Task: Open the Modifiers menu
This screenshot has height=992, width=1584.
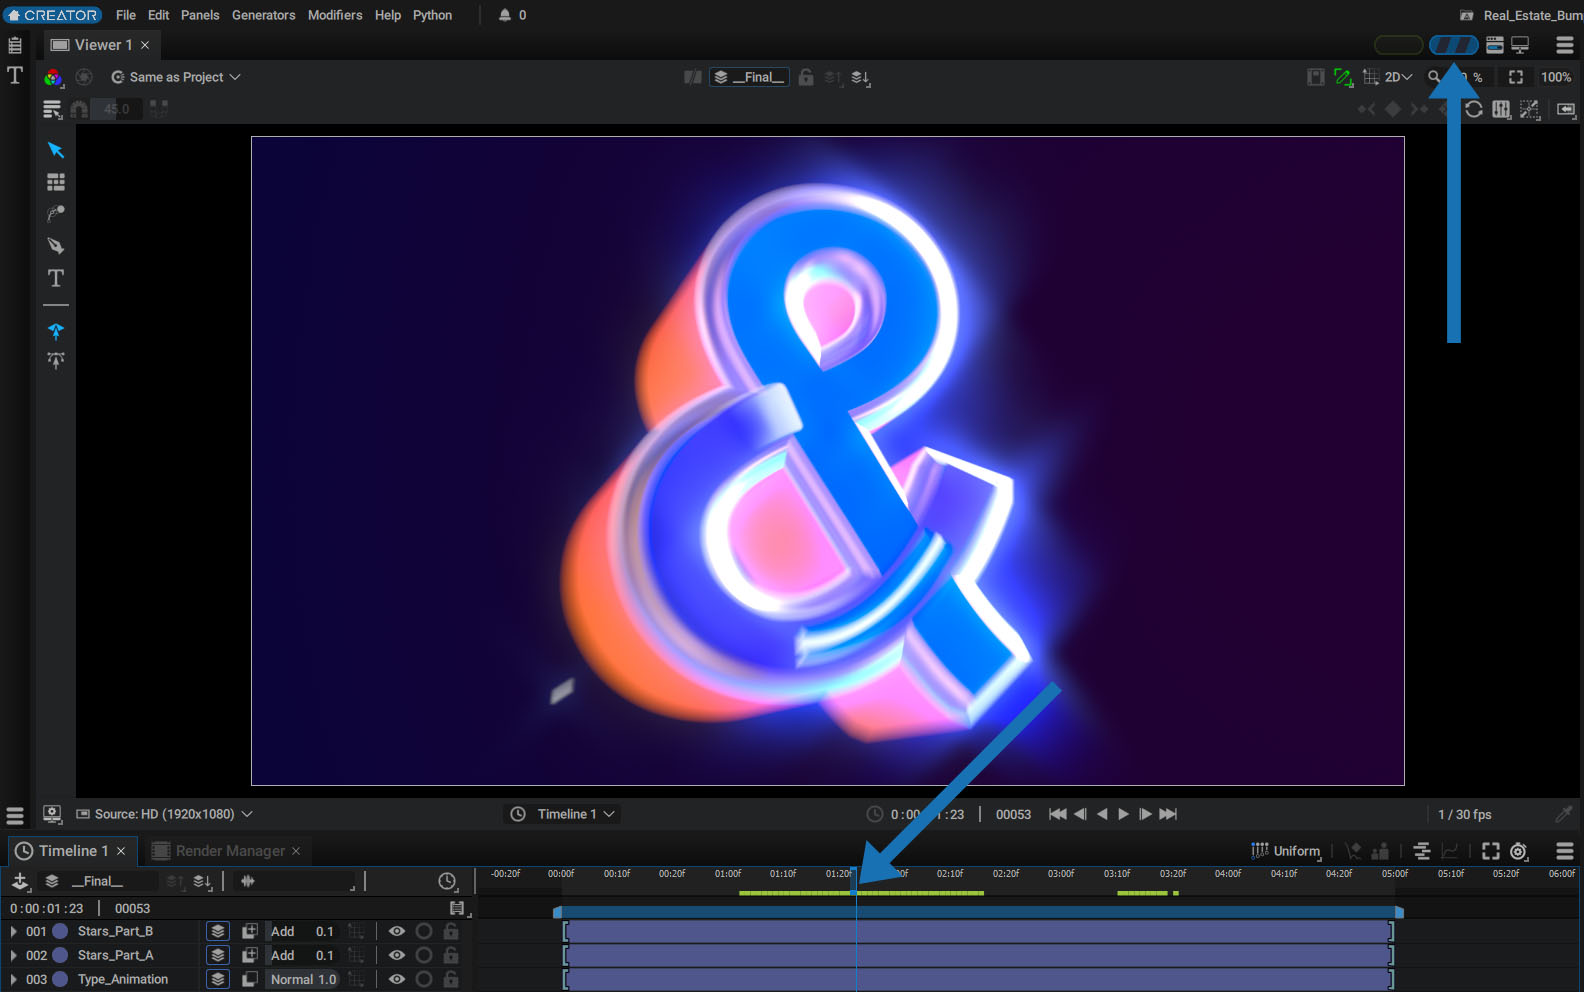Action: pos(335,15)
